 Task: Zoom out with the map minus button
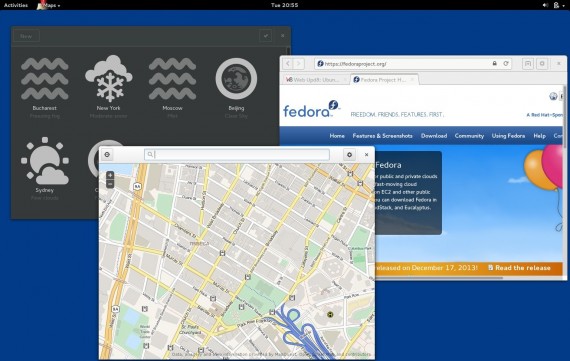(x=110, y=184)
